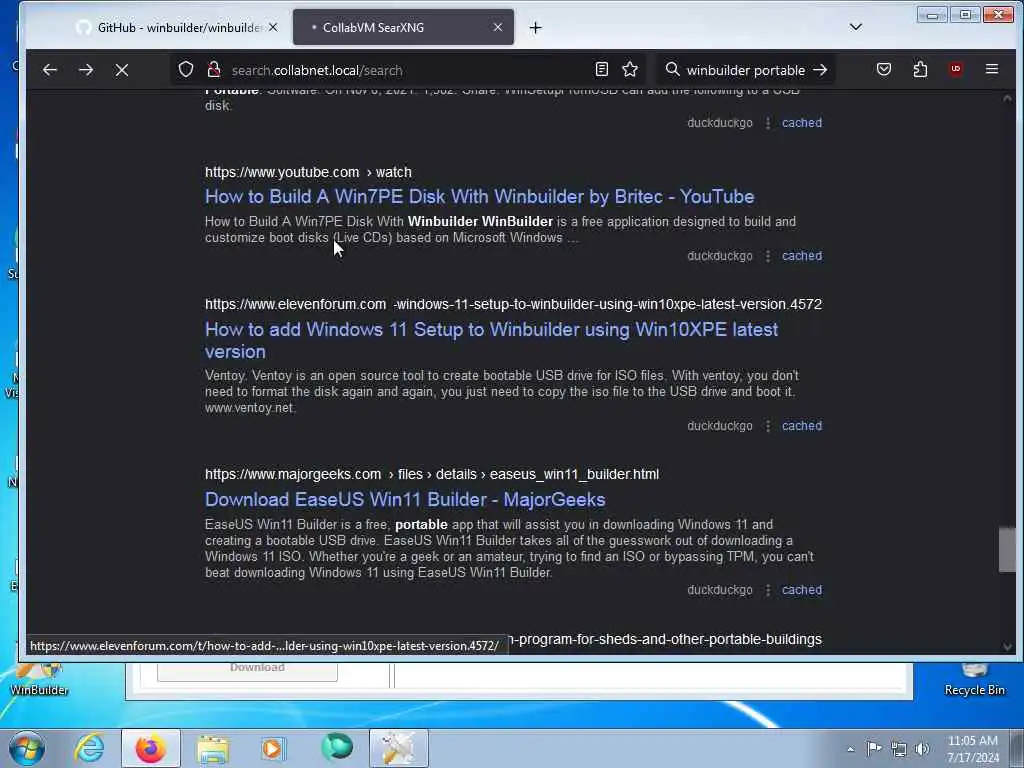Click the WinBuilder taskbar icon

click(x=399, y=748)
